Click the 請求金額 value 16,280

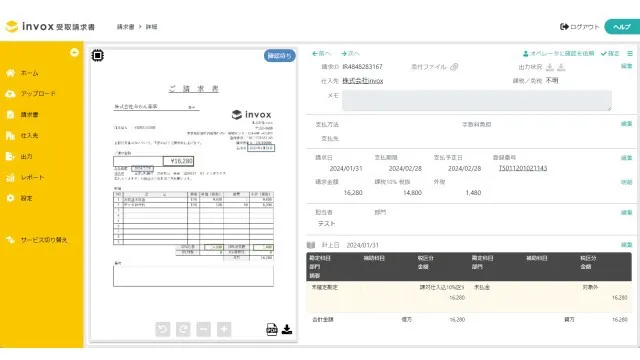point(353,193)
